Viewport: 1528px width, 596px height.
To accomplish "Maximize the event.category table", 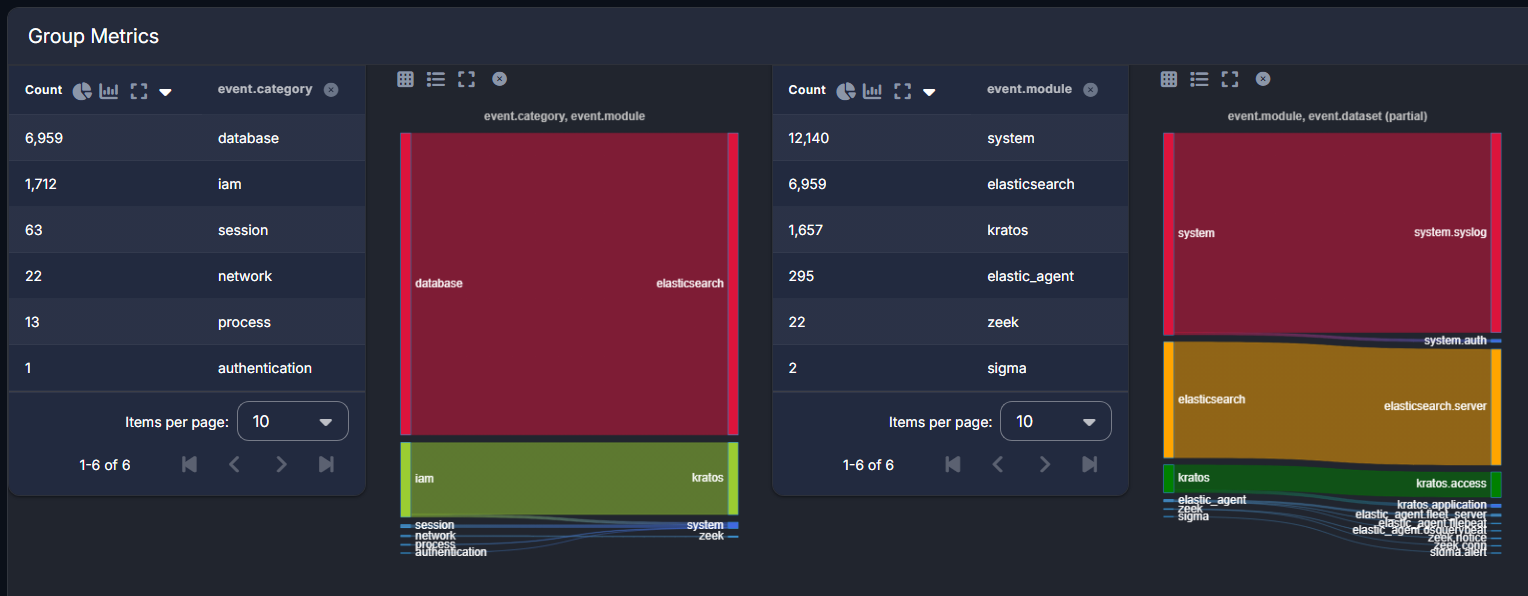I will (x=139, y=90).
